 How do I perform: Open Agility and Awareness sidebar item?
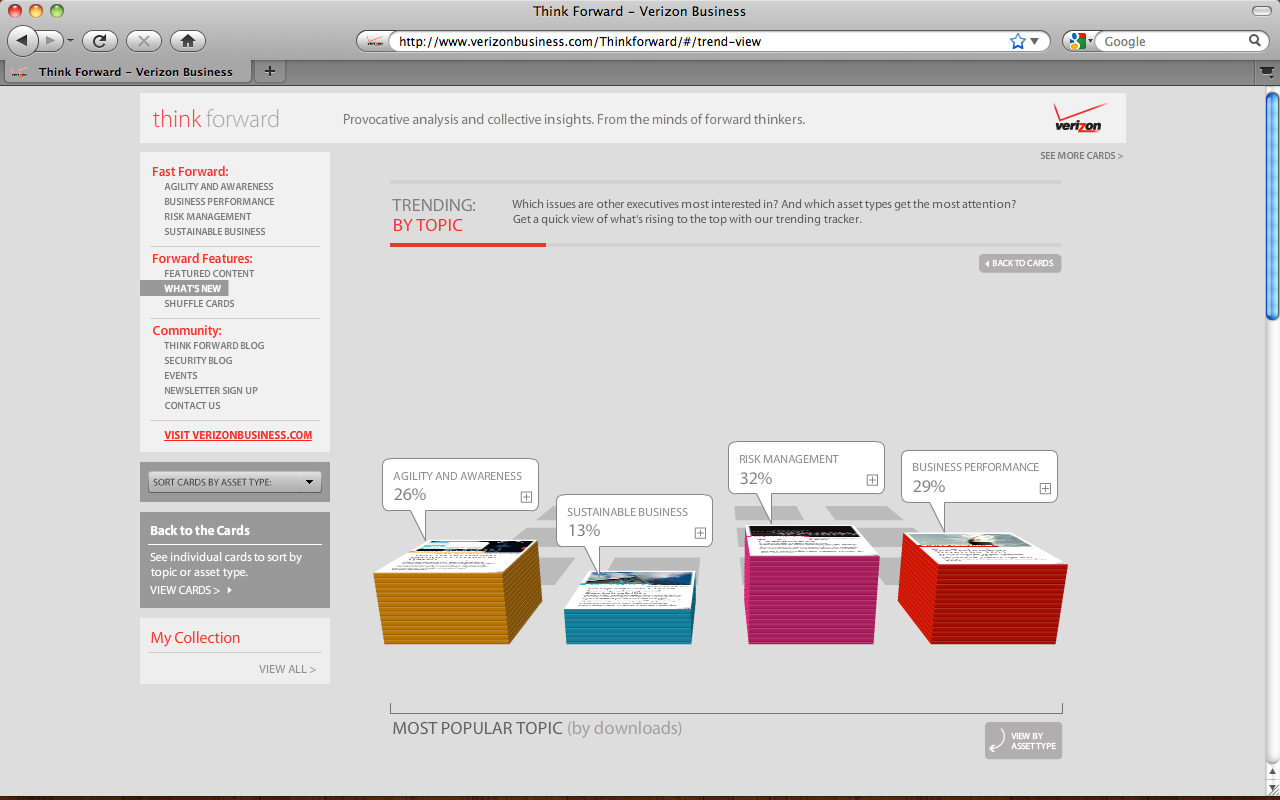(219, 187)
